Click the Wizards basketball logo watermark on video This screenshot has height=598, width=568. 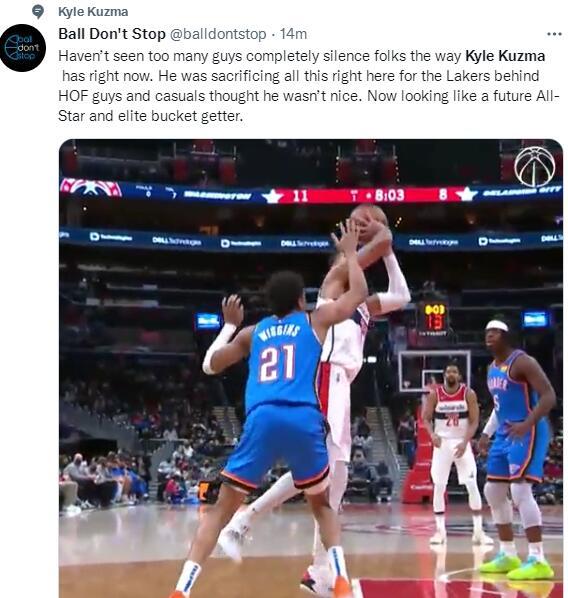534,166
